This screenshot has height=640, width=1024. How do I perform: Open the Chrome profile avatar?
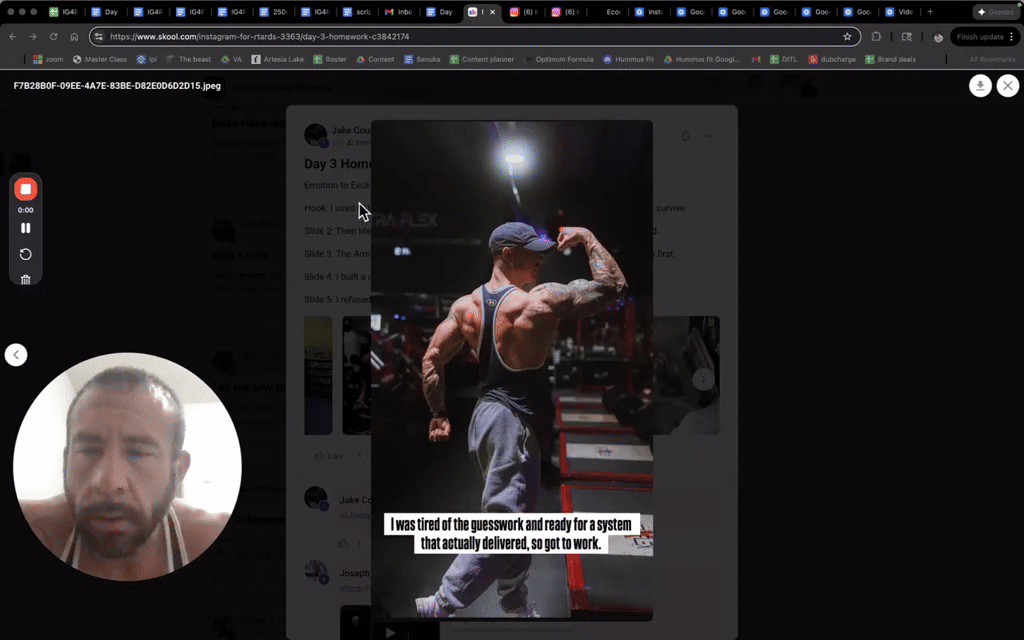coord(938,37)
